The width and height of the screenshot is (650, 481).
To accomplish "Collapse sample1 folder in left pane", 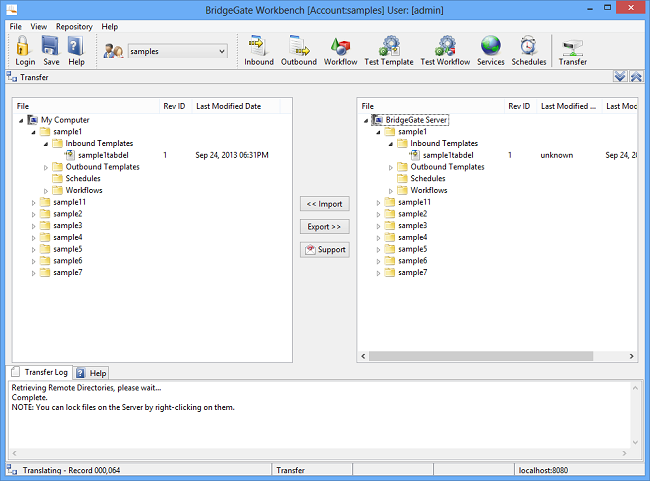I will 34,132.
